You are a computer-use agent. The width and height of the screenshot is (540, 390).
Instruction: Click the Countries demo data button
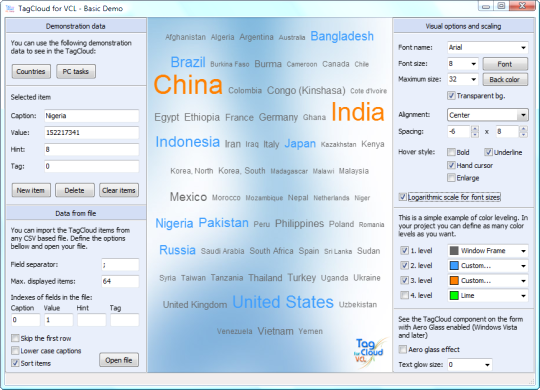(31, 71)
